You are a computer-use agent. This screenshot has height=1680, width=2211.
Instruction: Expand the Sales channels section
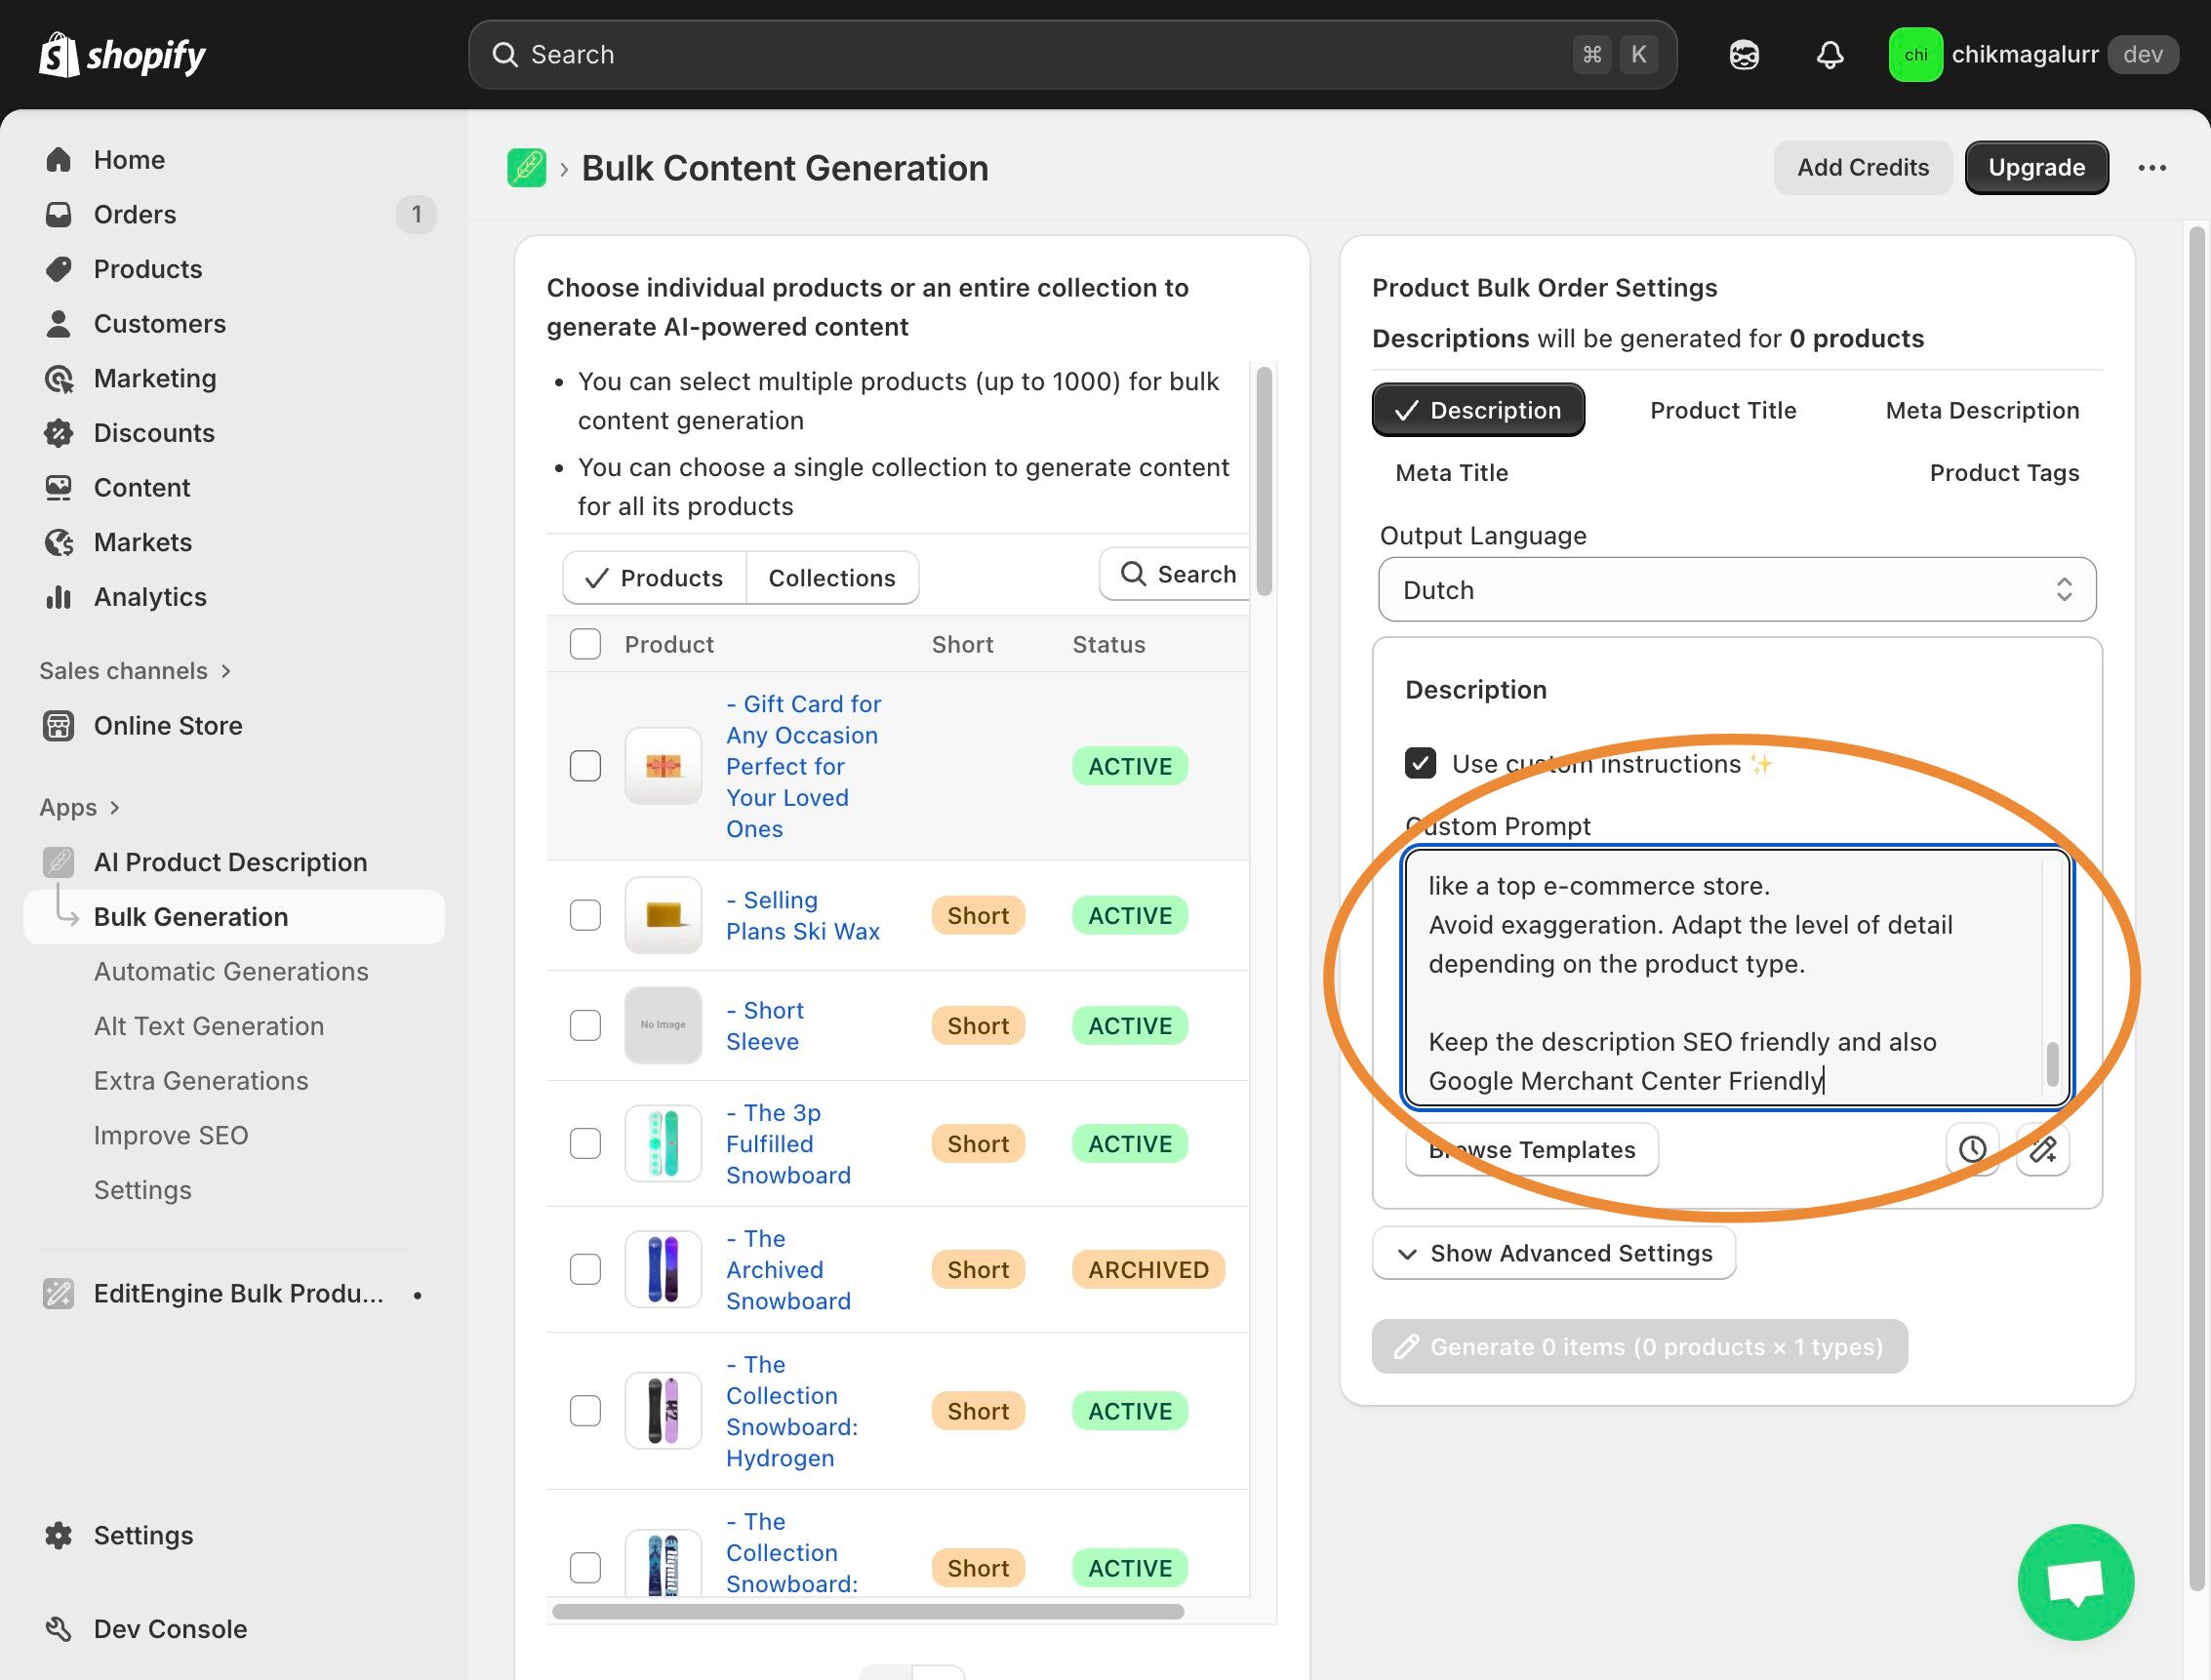point(135,671)
